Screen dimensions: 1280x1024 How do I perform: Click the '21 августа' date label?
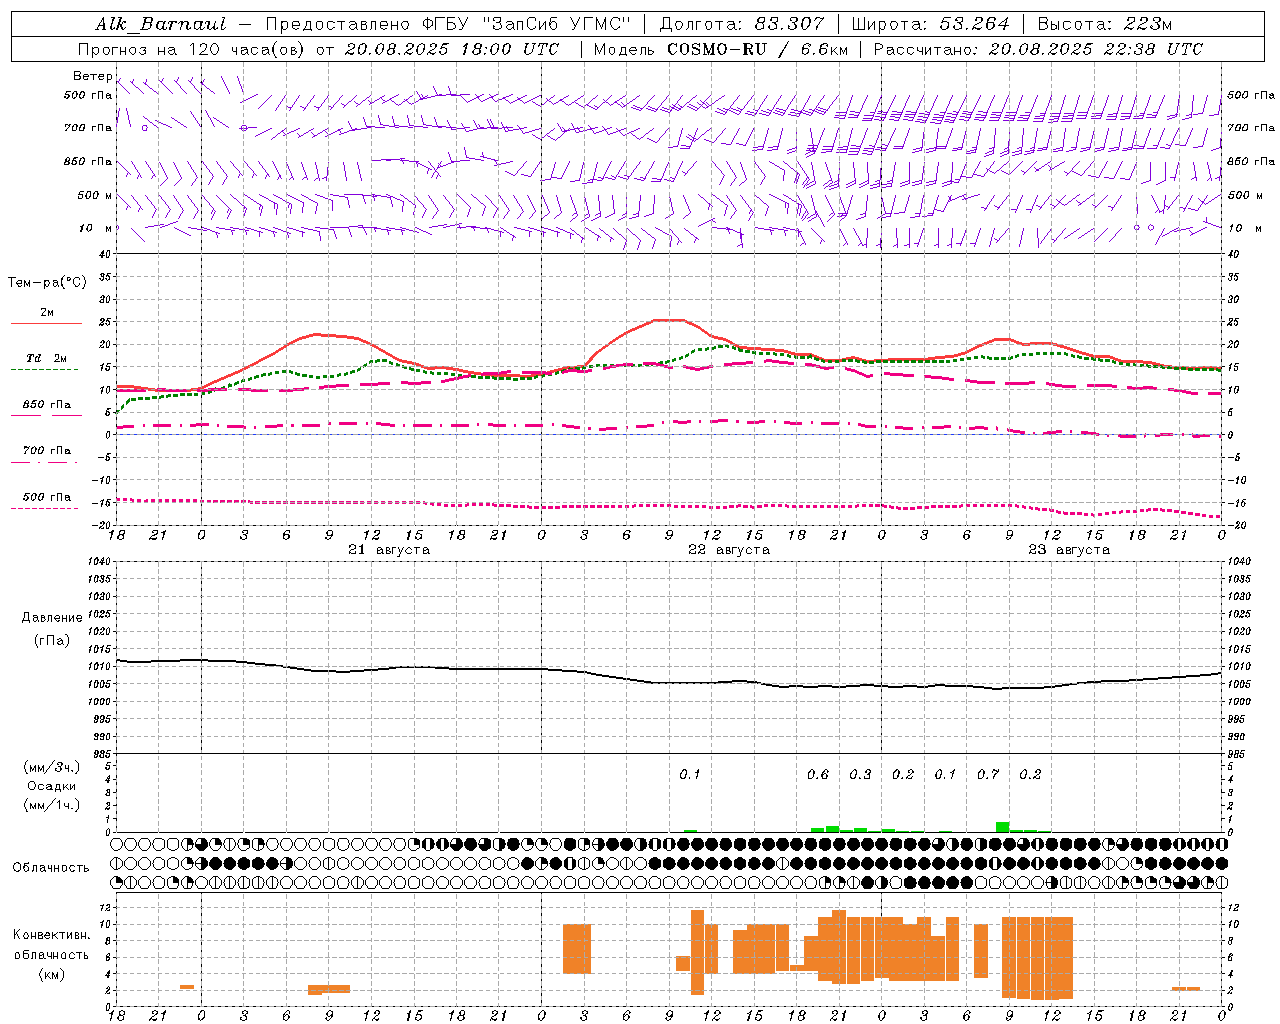[388, 550]
